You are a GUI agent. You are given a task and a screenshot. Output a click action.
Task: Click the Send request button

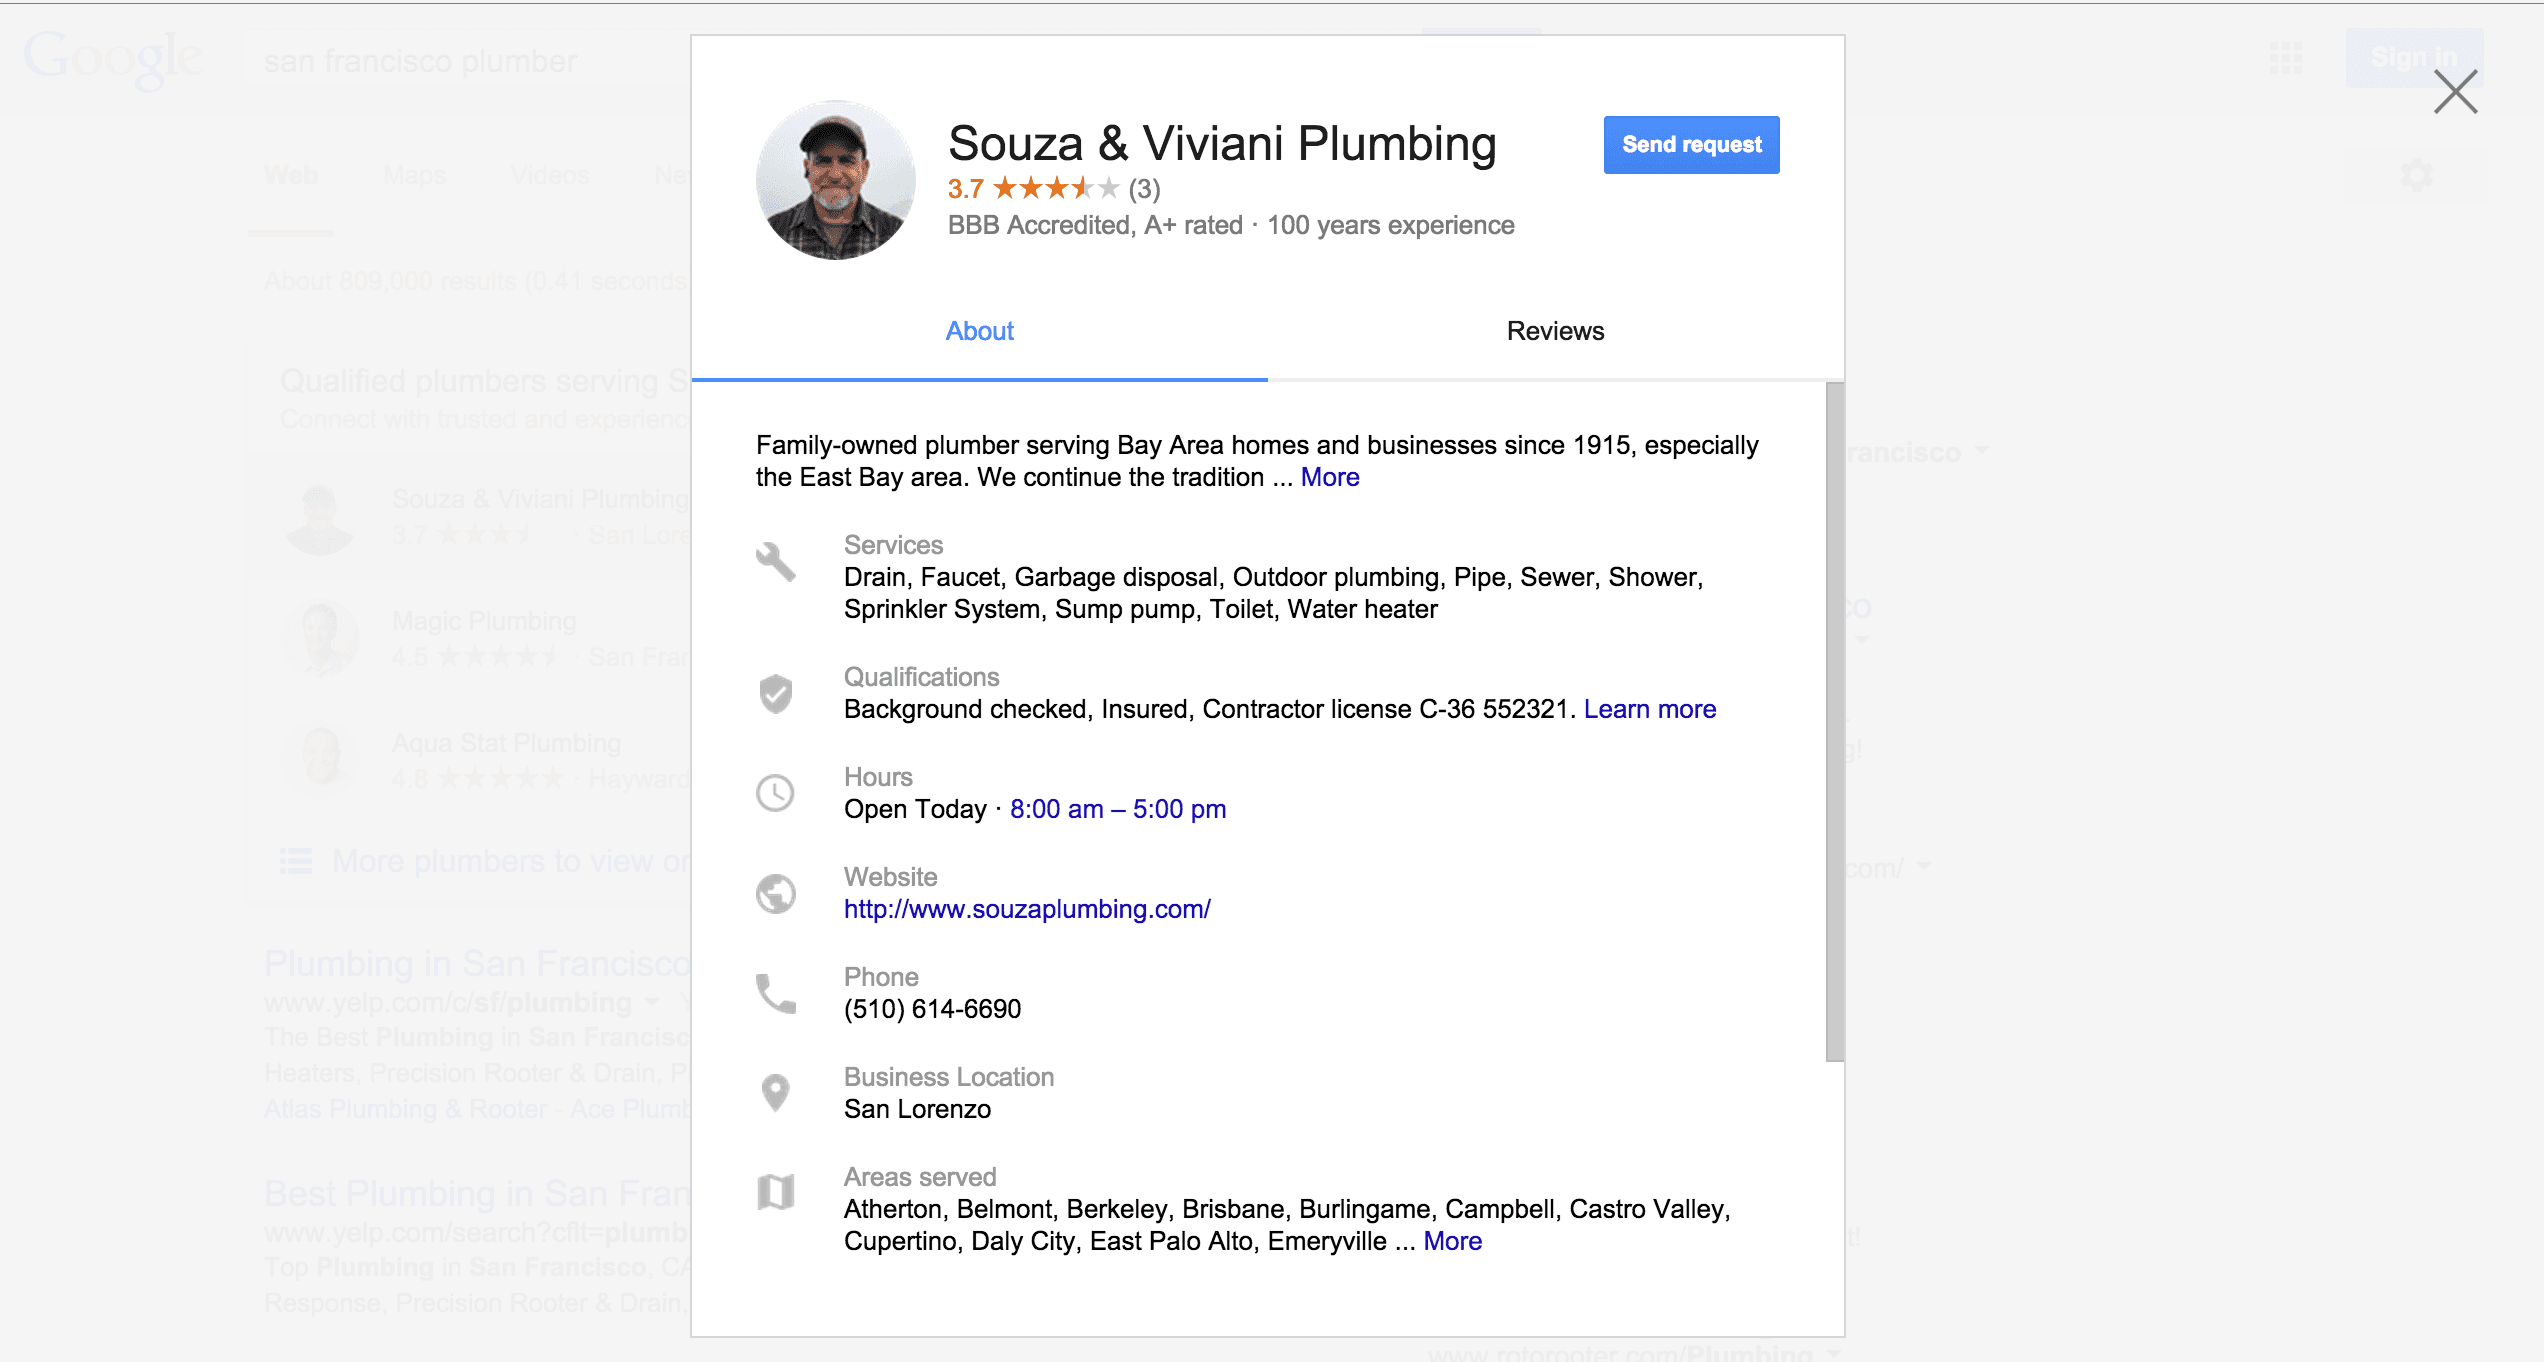(x=1690, y=145)
